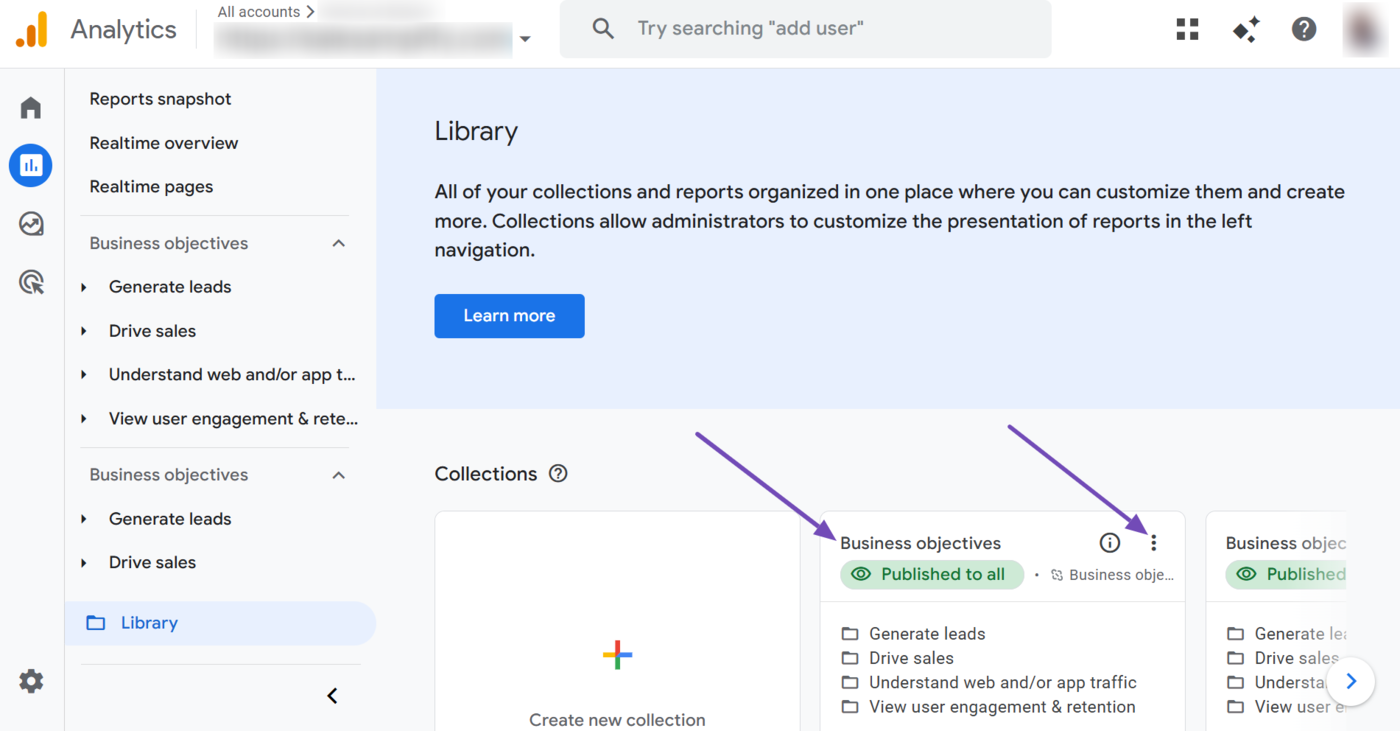Open the Google apps grid icon

point(1186,29)
